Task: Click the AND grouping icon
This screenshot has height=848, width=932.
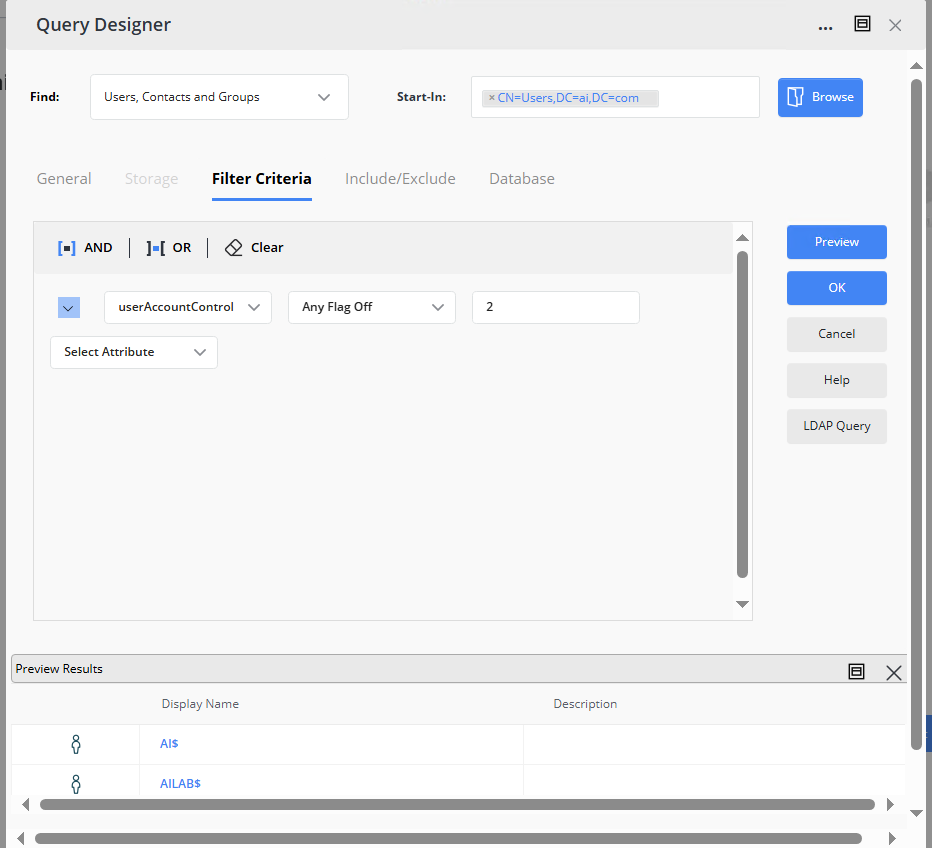Action: pyautogui.click(x=66, y=247)
